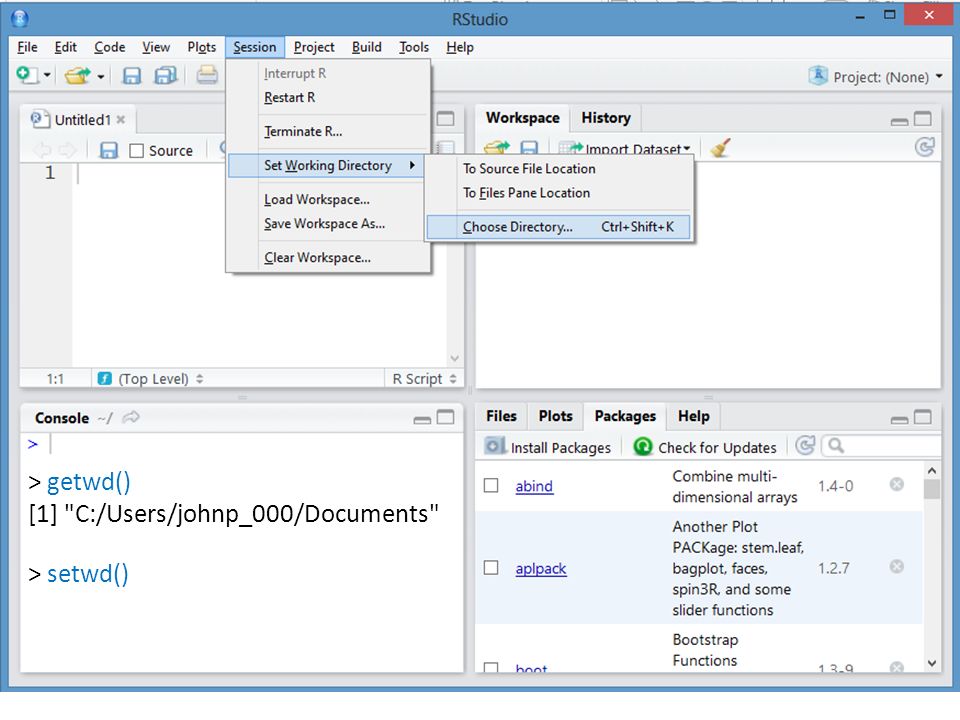Image resolution: width=960 pixels, height=720 pixels.
Task: Click the package search field
Action: (882, 446)
